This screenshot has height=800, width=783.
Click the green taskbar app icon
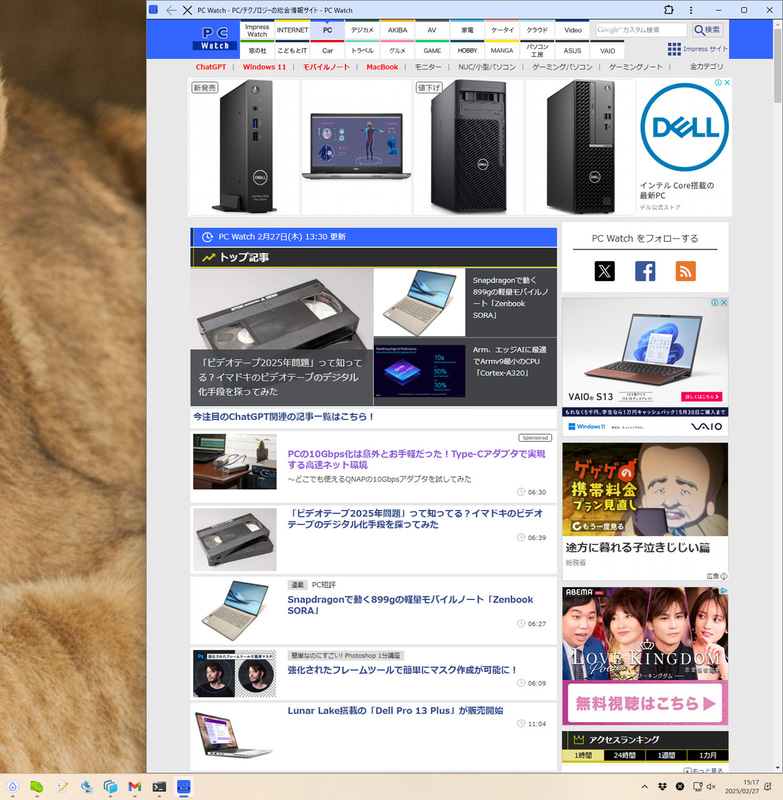tap(37, 787)
